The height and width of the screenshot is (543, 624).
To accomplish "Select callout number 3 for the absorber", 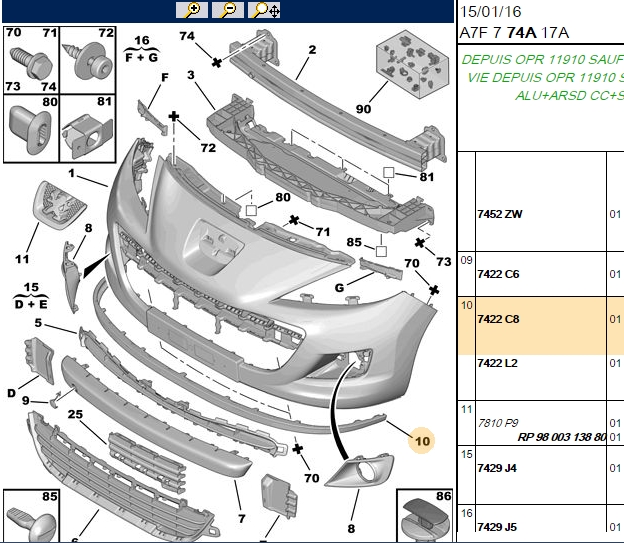I will [191, 75].
